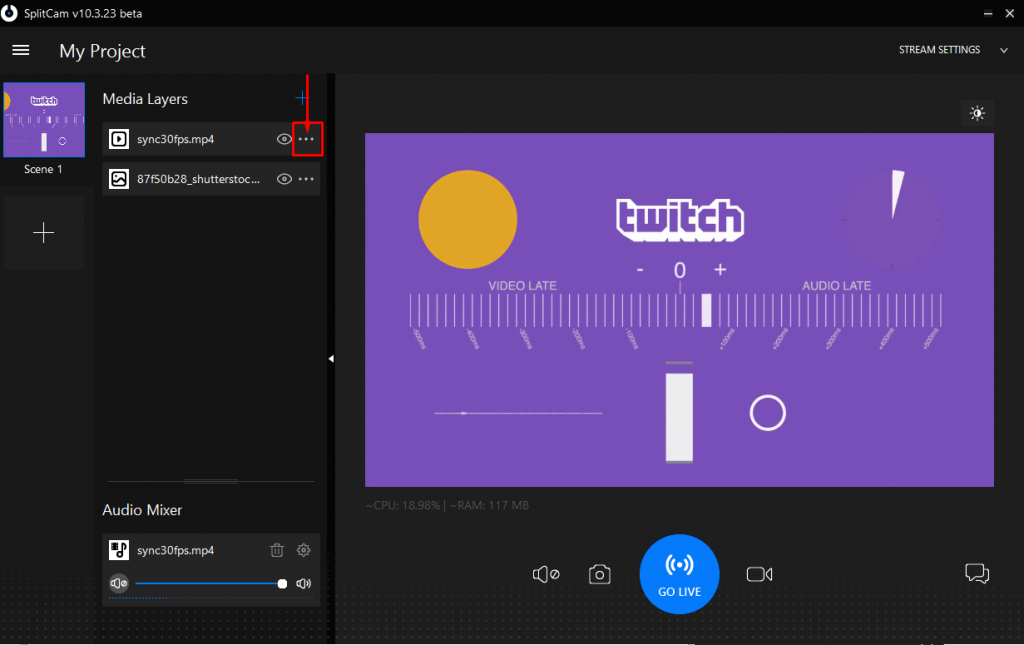
Task: Collapse the left side panel
Action: click(x=331, y=358)
